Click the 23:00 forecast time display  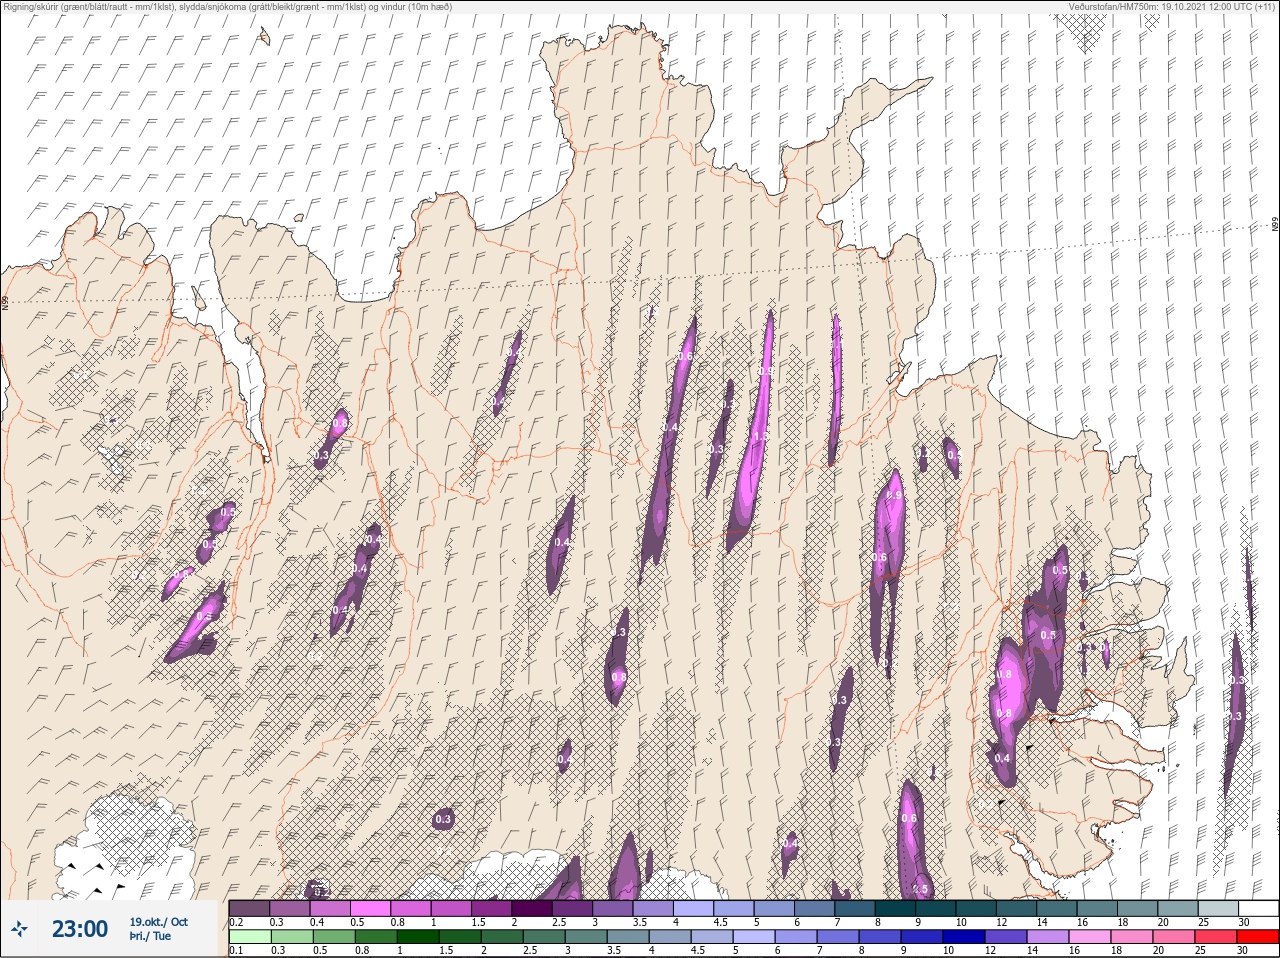point(80,929)
